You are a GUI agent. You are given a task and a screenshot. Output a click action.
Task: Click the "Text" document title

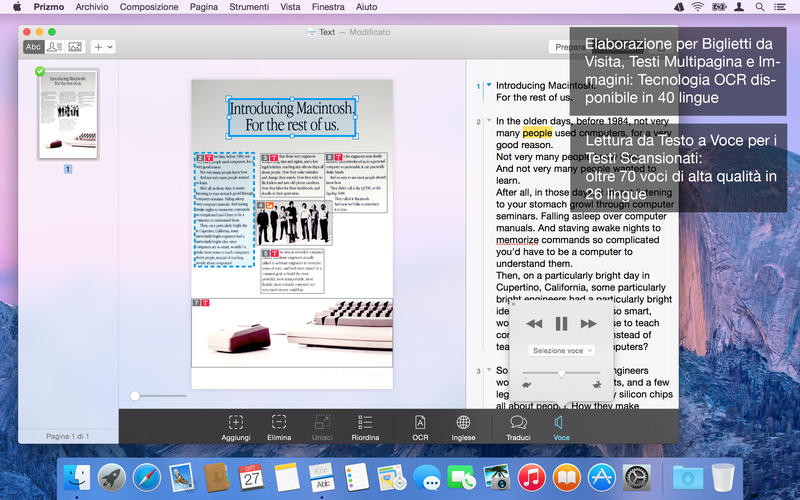click(327, 32)
